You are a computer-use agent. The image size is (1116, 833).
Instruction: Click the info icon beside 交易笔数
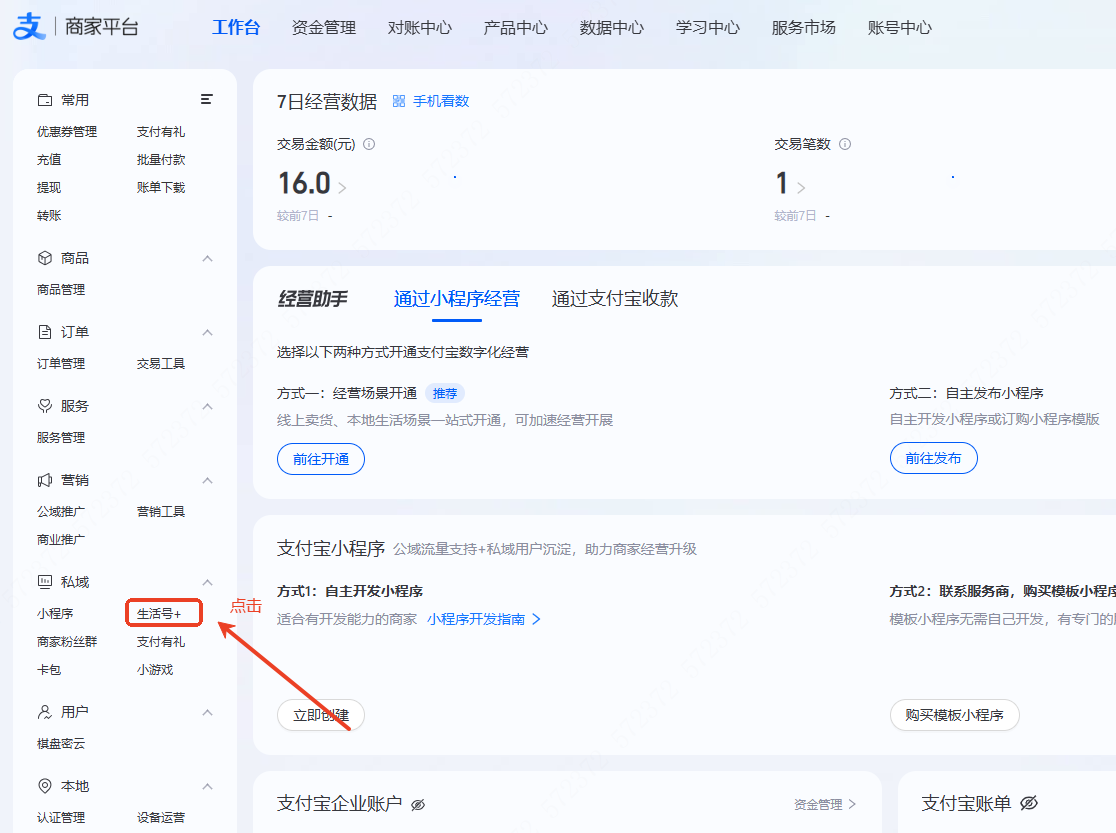tap(844, 143)
